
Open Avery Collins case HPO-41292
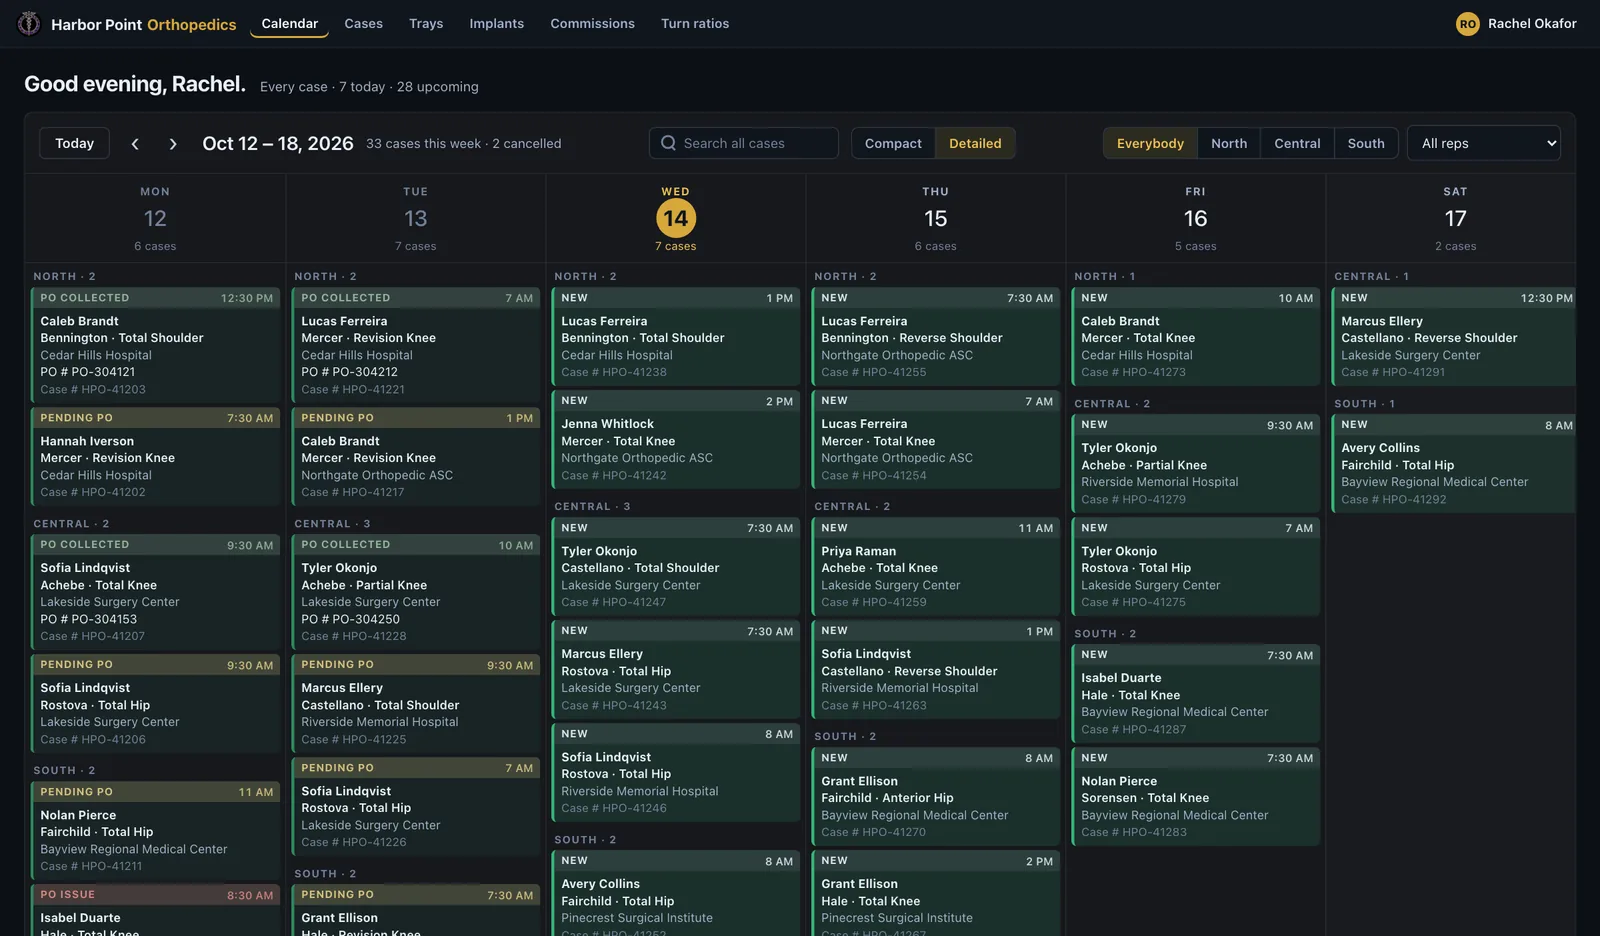1451,463
